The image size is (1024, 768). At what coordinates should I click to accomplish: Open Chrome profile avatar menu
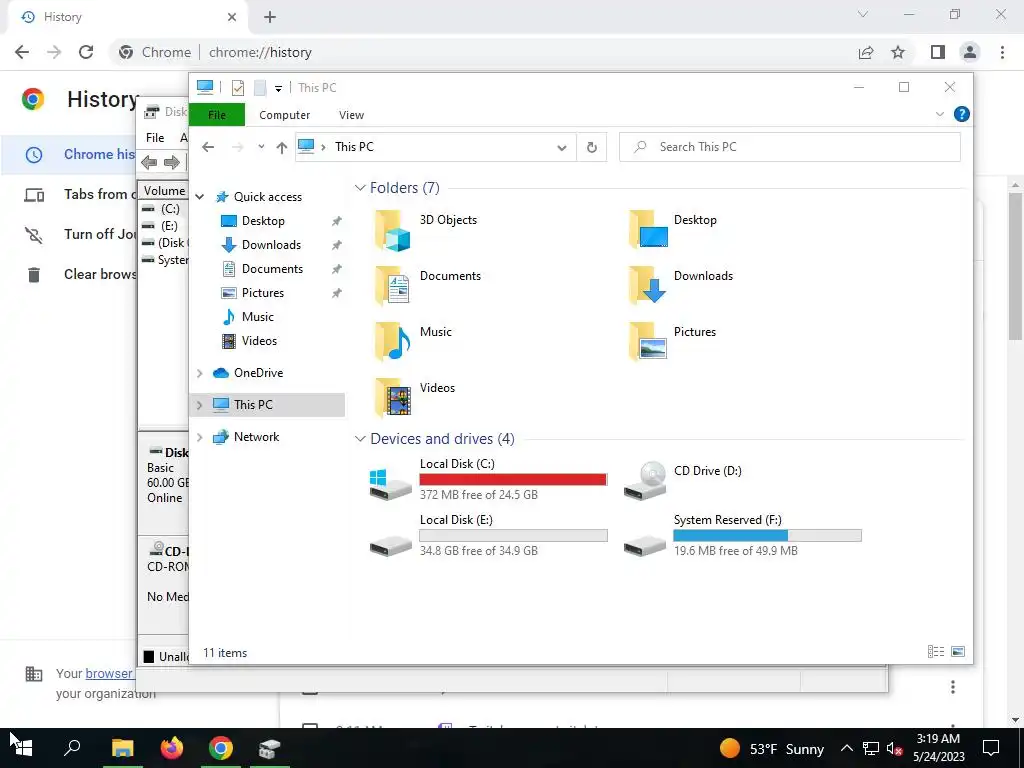970,52
